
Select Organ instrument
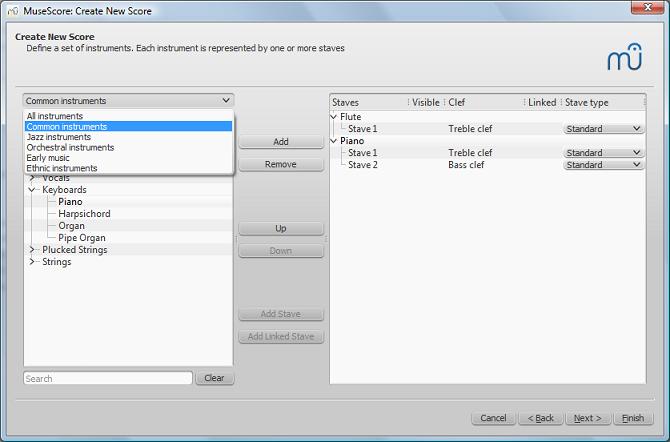click(x=71, y=226)
